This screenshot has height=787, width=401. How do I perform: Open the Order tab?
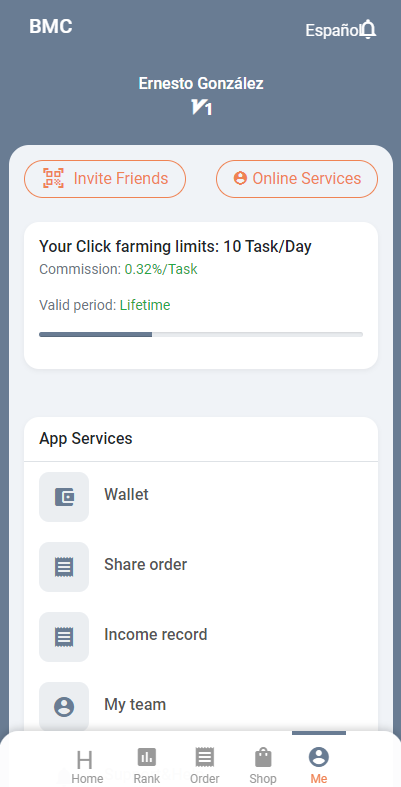point(205,765)
